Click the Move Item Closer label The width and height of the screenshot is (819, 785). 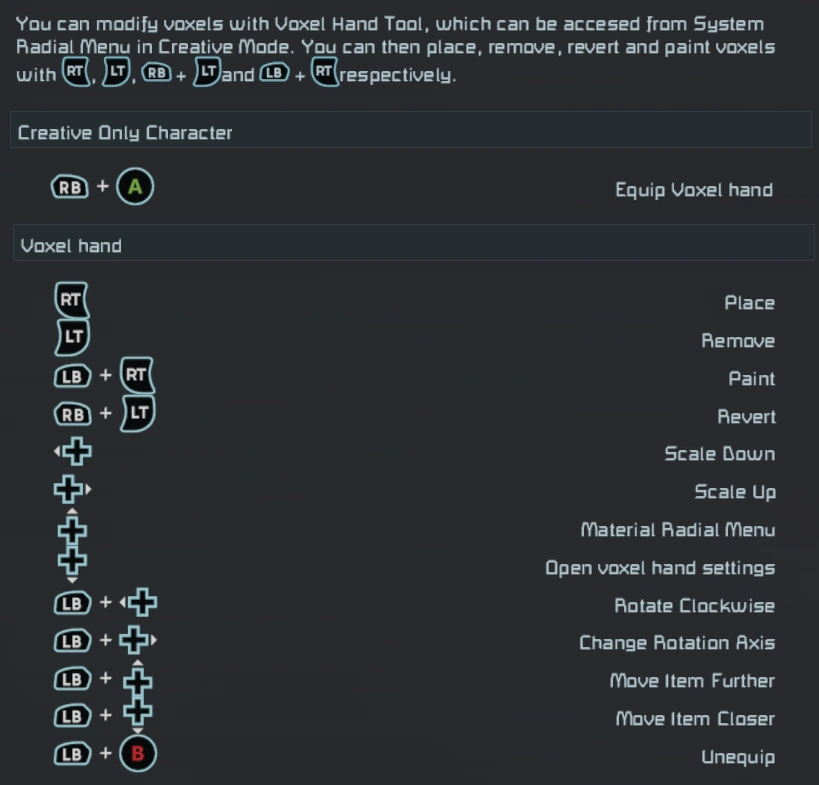coord(694,719)
